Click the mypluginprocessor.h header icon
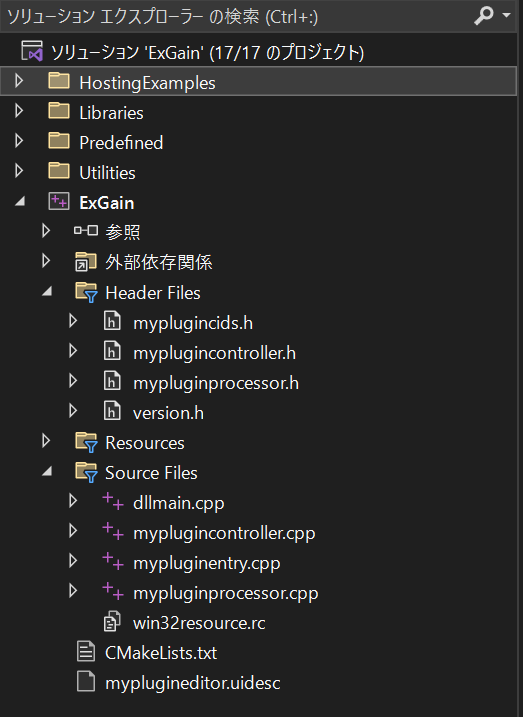Viewport: 523px width, 717px height. [x=112, y=381]
